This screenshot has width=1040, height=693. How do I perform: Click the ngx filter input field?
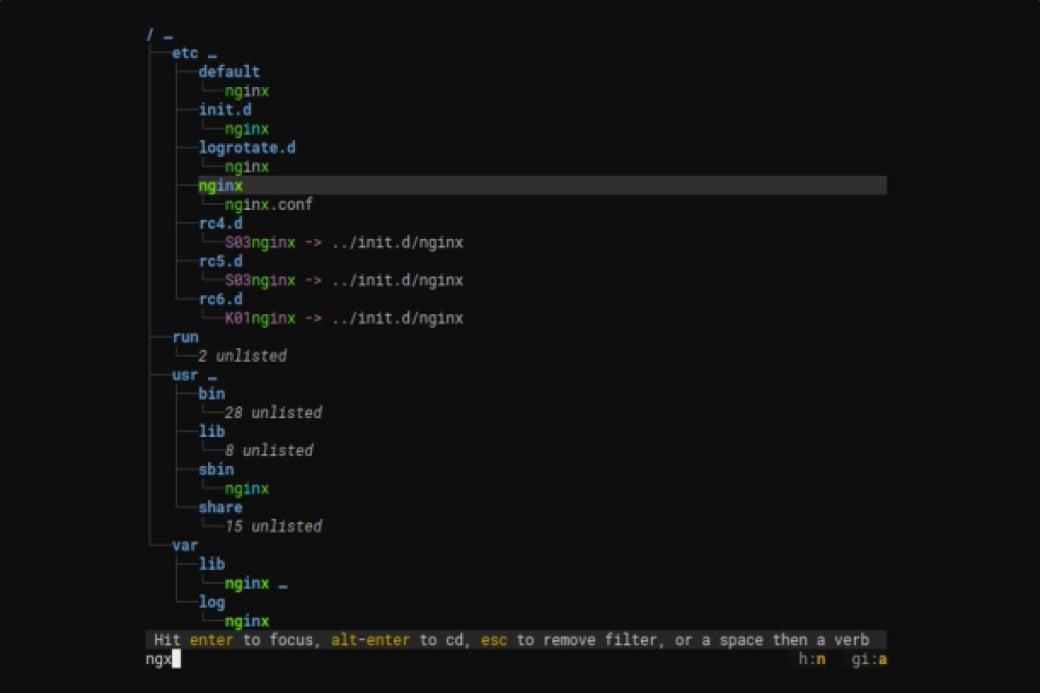tap(160, 659)
